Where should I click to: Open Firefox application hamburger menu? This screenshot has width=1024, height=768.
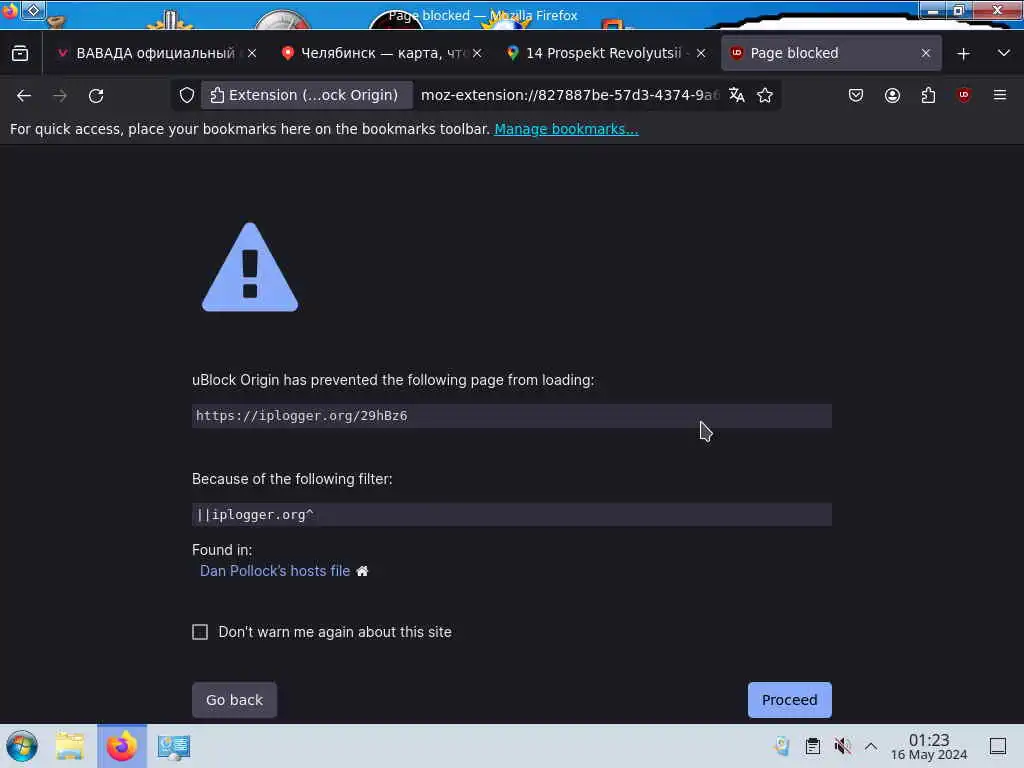[x=1000, y=95]
